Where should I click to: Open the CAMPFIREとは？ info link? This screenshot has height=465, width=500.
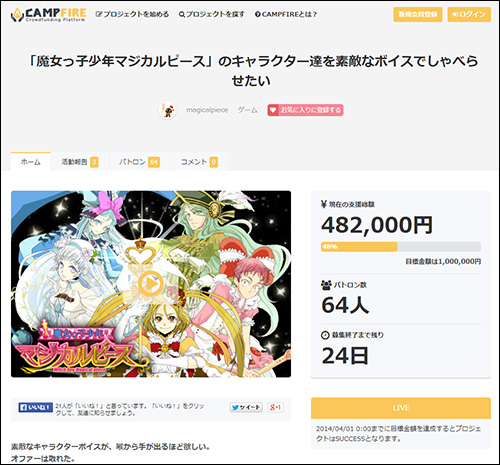click(x=286, y=14)
